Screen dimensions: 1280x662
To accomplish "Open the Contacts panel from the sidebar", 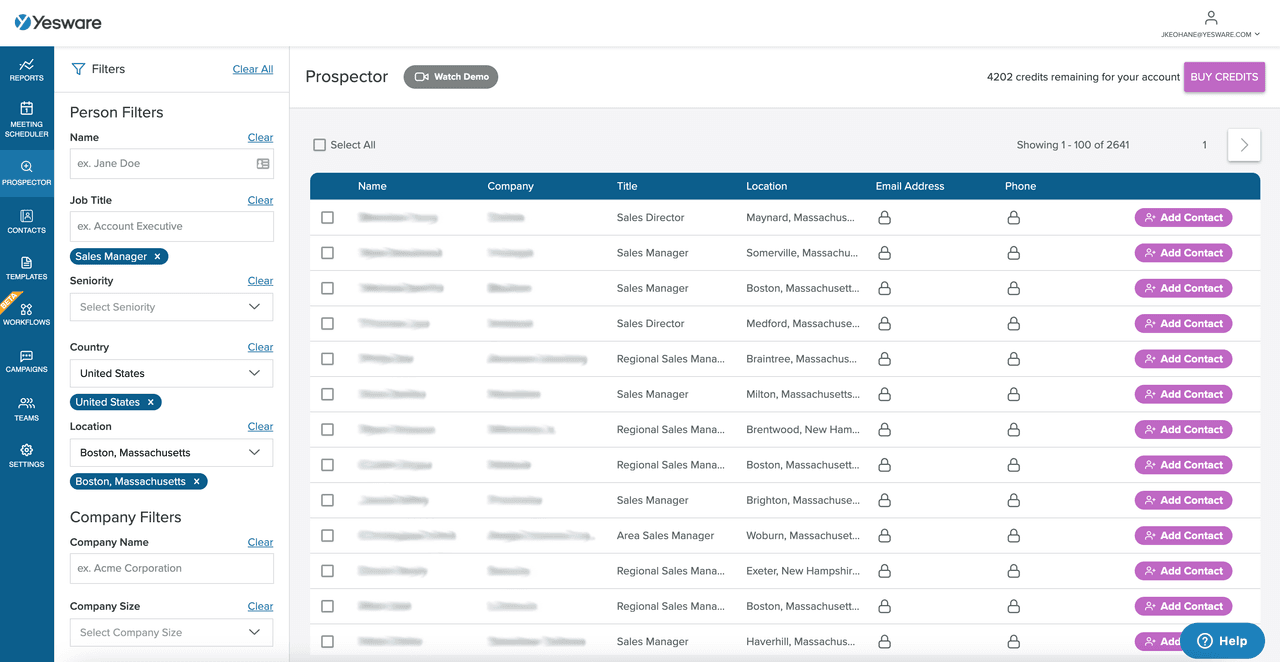I will [x=26, y=222].
